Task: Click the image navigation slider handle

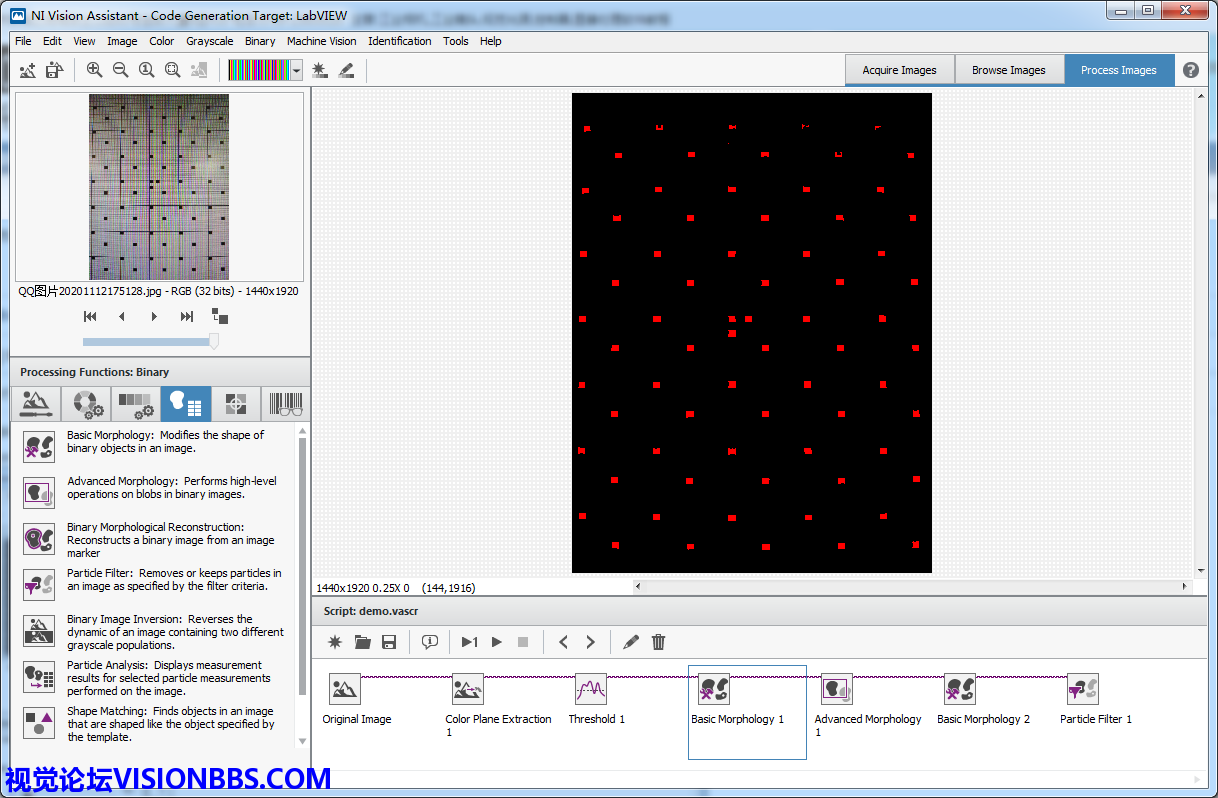Action: click(213, 342)
